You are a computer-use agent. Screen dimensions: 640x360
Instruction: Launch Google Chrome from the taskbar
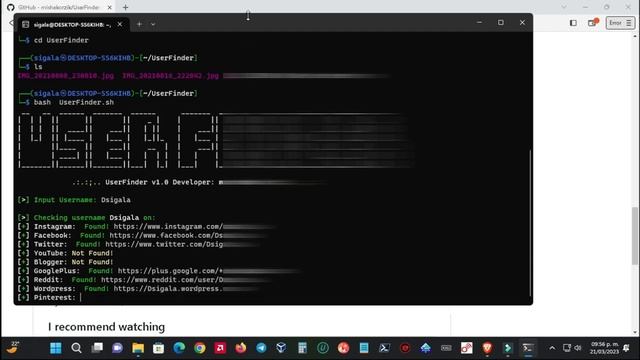tap(200, 348)
